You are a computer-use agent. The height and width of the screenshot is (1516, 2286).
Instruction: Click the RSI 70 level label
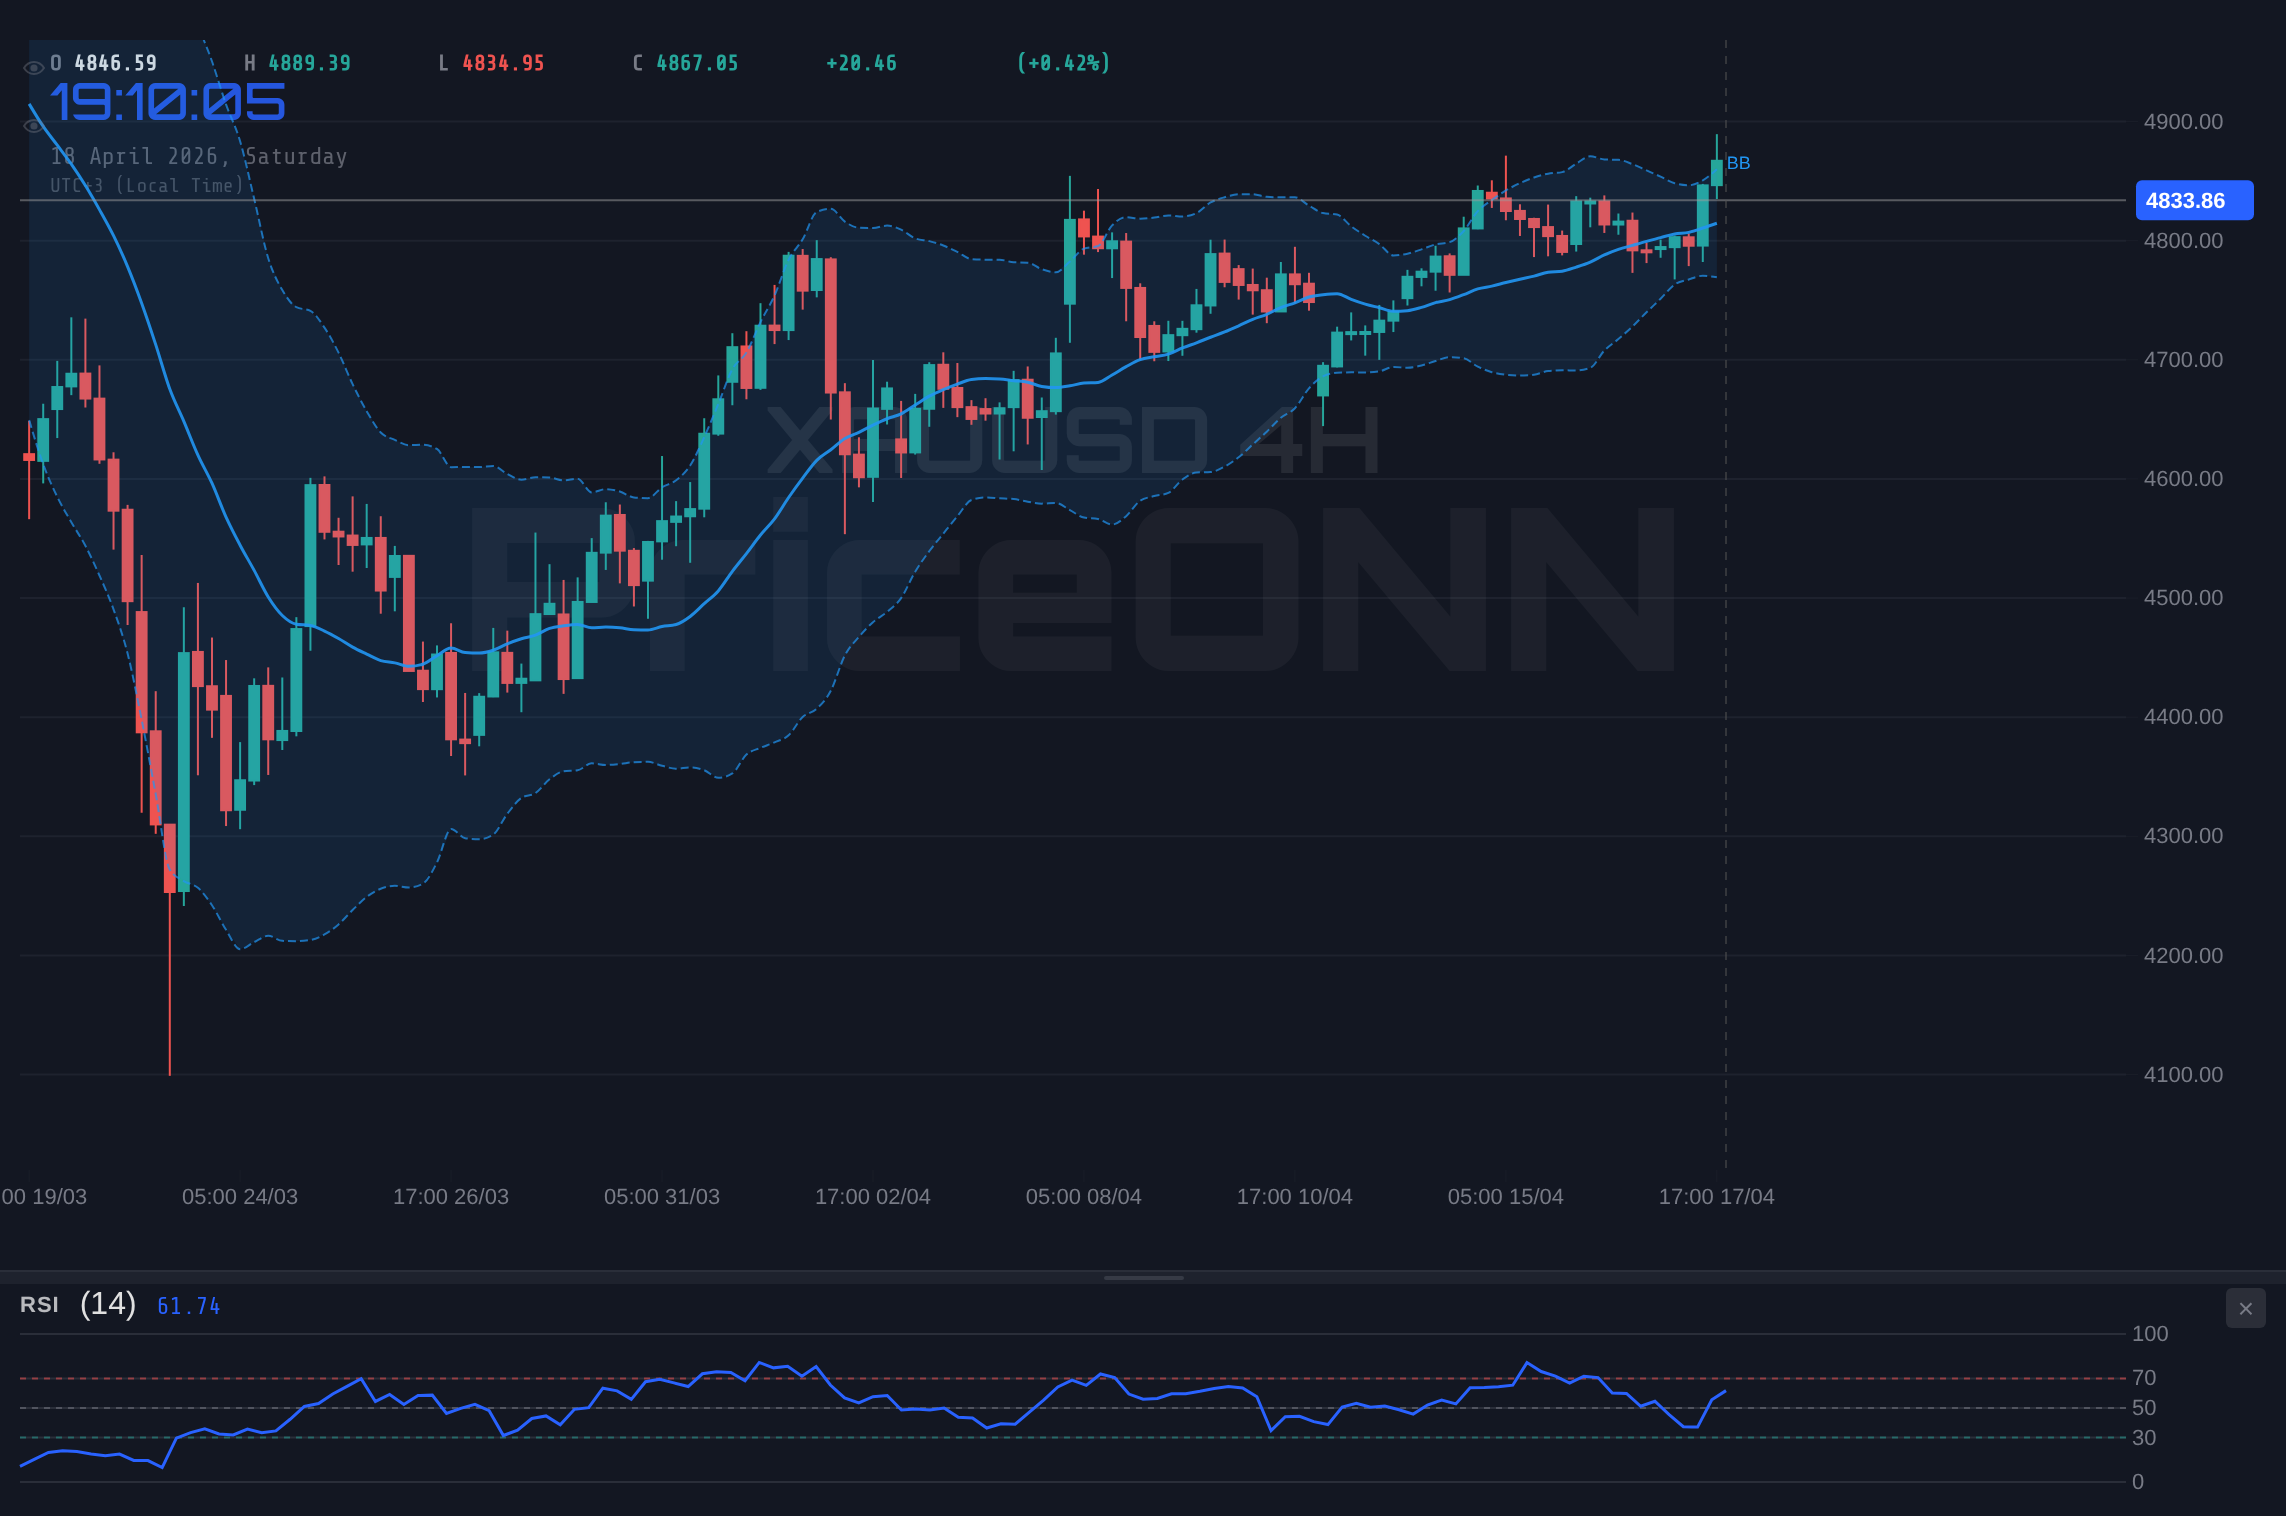pyautogui.click(x=2144, y=1378)
